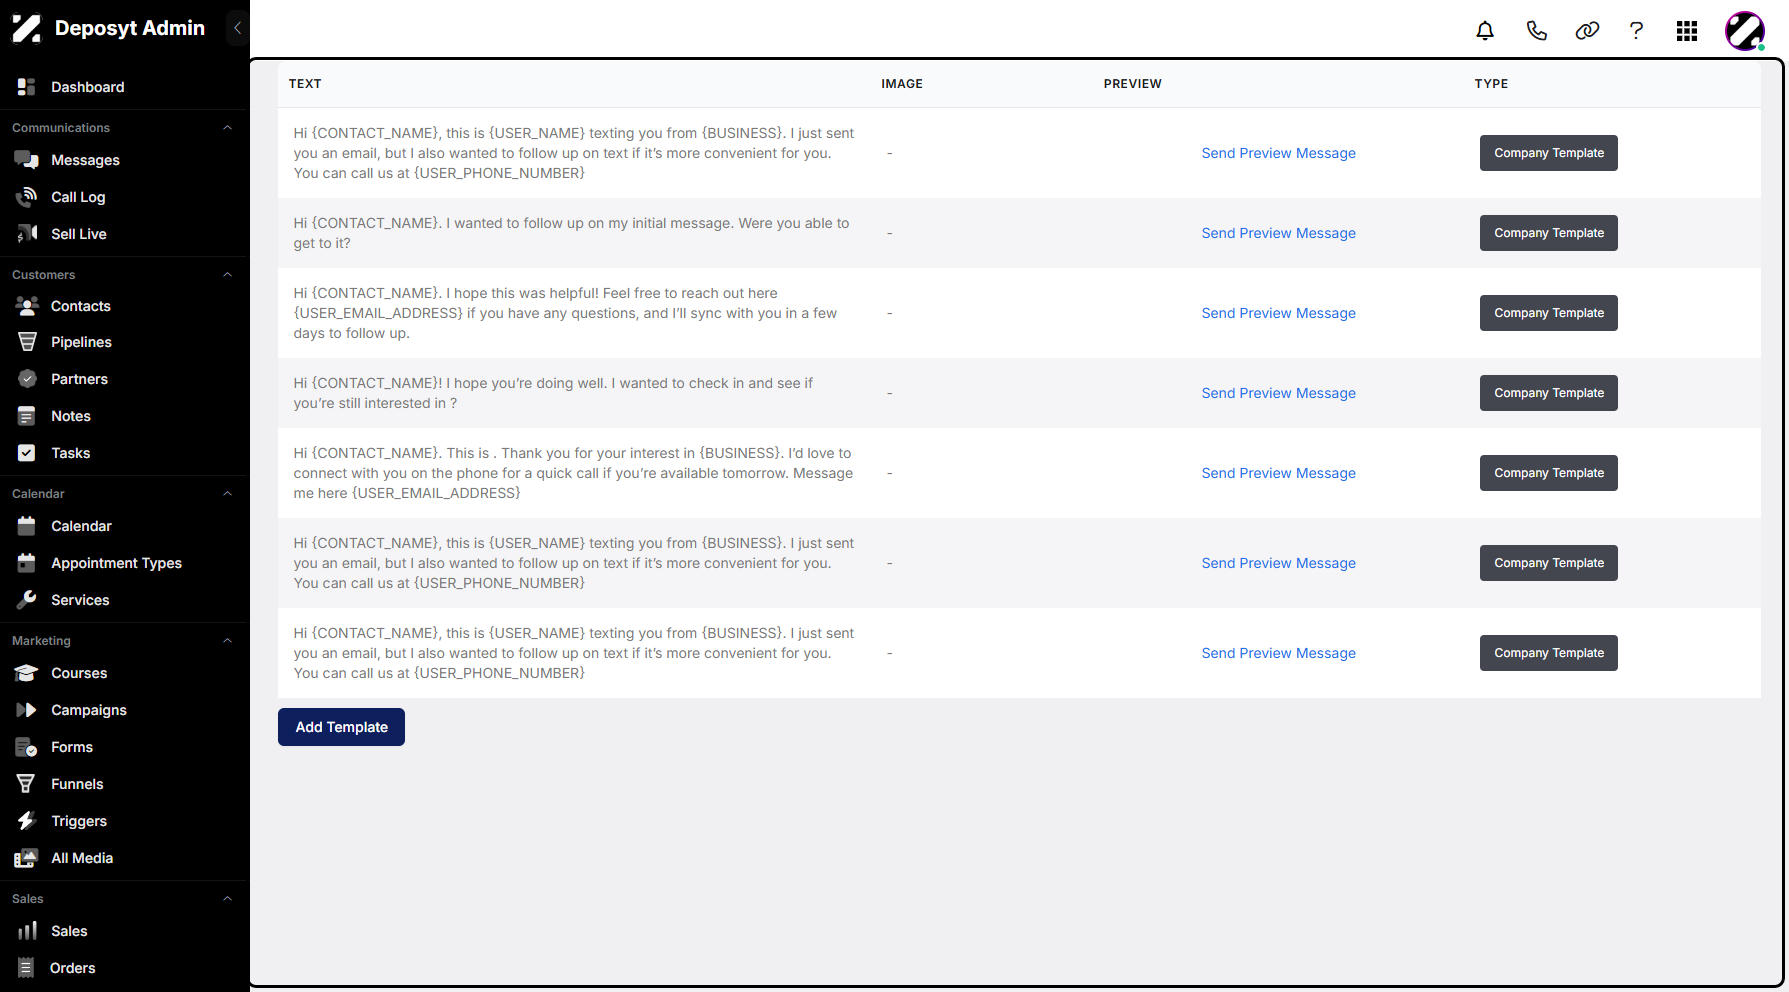Click the phone dialer icon in header
Image resolution: width=1789 pixels, height=992 pixels.
pos(1537,31)
